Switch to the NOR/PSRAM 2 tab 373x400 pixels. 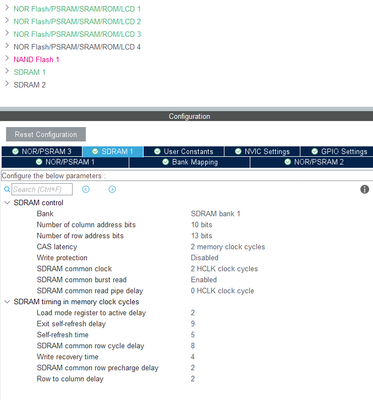pos(312,162)
